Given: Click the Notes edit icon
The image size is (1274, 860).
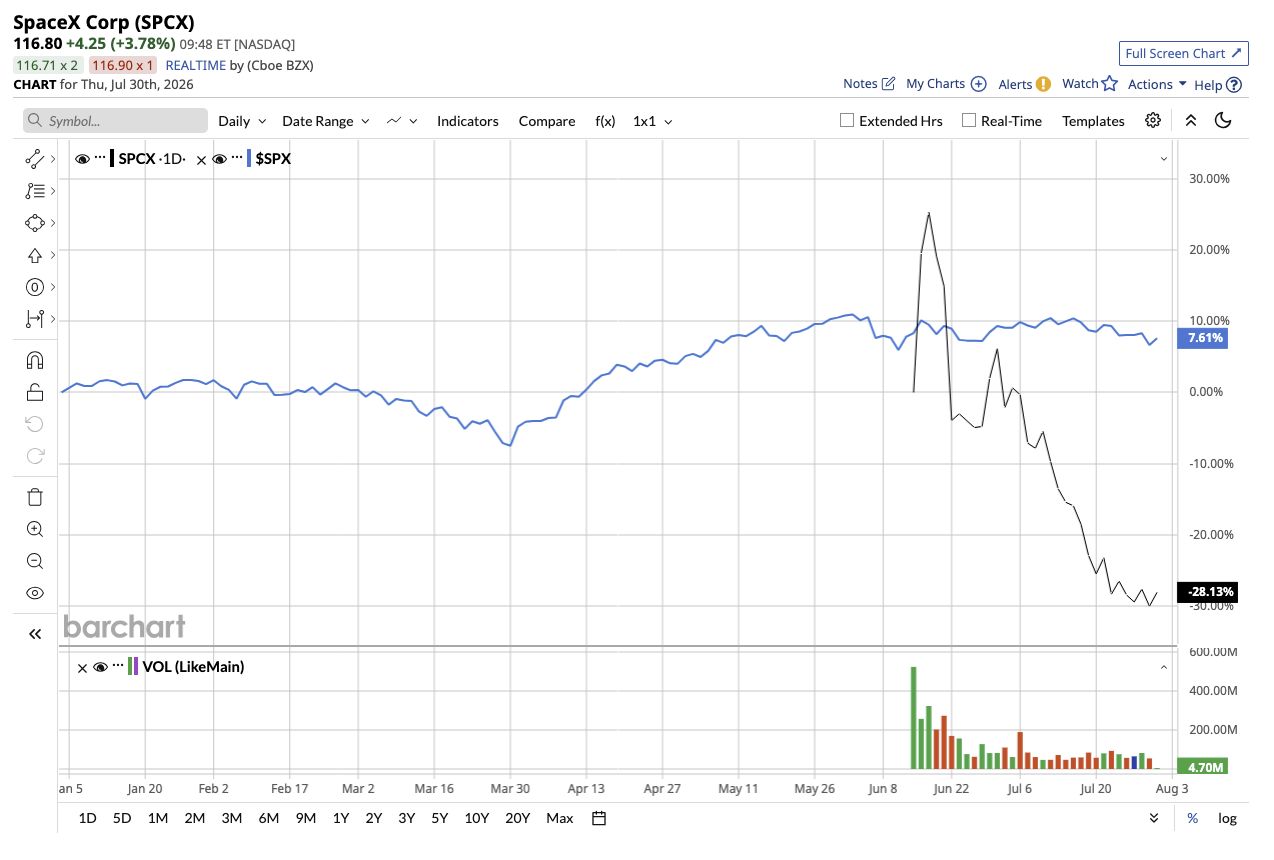Looking at the screenshot, I should coord(889,84).
